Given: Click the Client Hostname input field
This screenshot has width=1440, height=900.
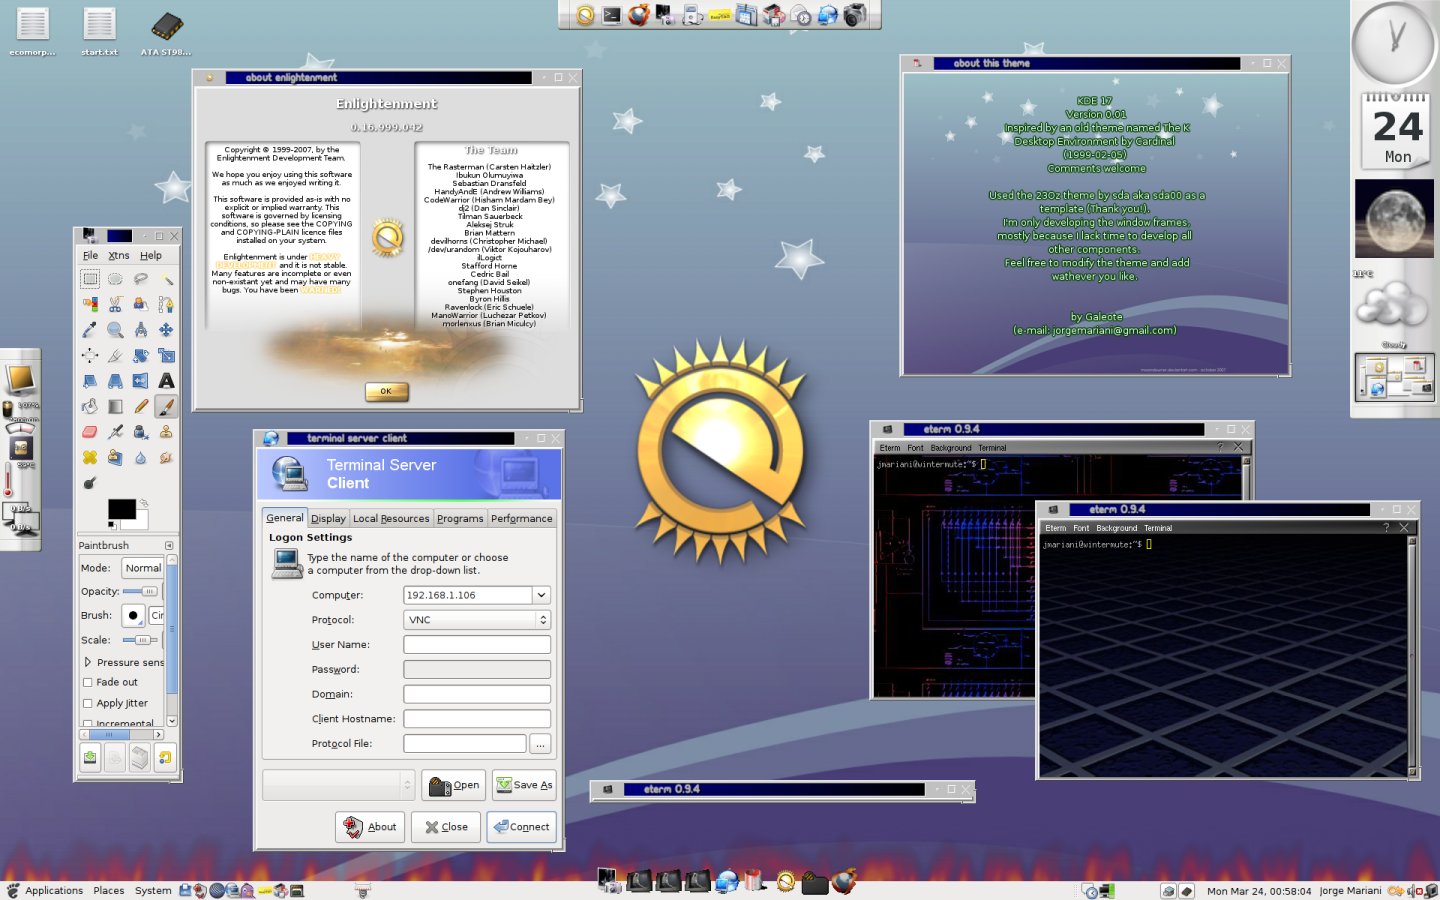Looking at the screenshot, I should coord(477,719).
